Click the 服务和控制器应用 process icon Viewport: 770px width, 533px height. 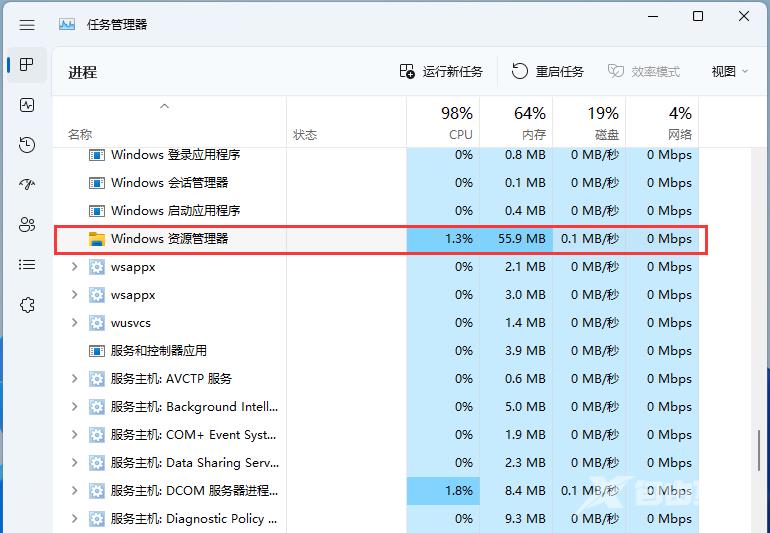click(x=97, y=351)
